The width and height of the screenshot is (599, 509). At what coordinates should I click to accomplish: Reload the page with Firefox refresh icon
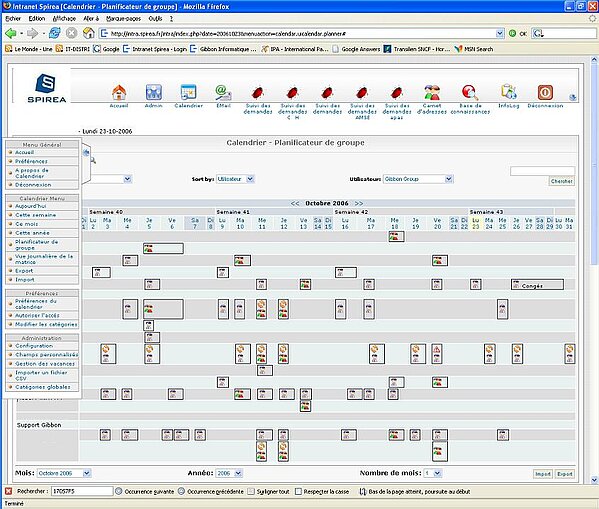tap(55, 33)
